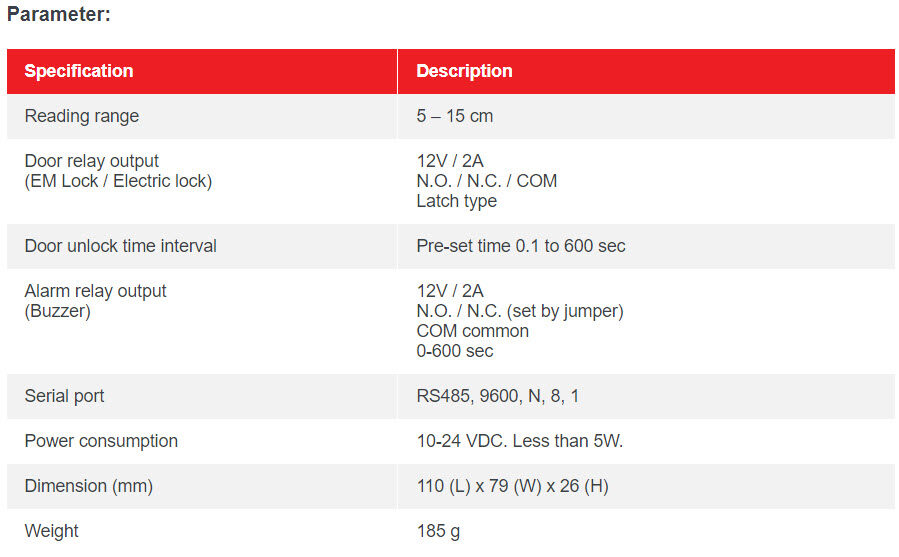899x557 pixels.
Task: Click Pre-set time 0.1 to 600 sec
Action: [521, 246]
